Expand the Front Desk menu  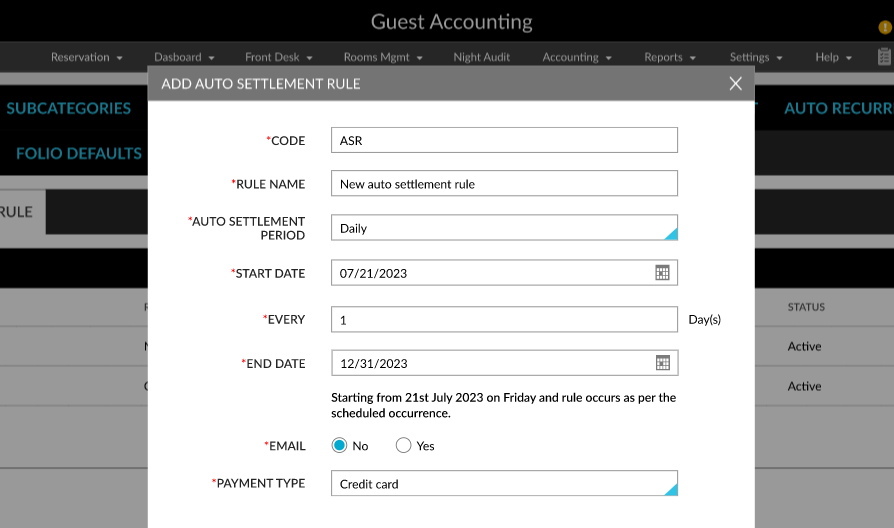click(x=279, y=57)
